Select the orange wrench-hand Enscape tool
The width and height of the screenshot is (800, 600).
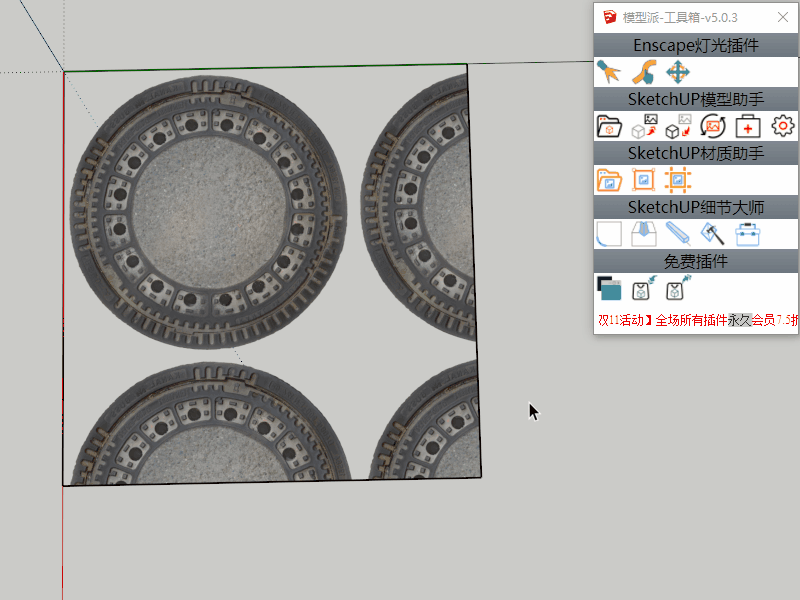643,72
